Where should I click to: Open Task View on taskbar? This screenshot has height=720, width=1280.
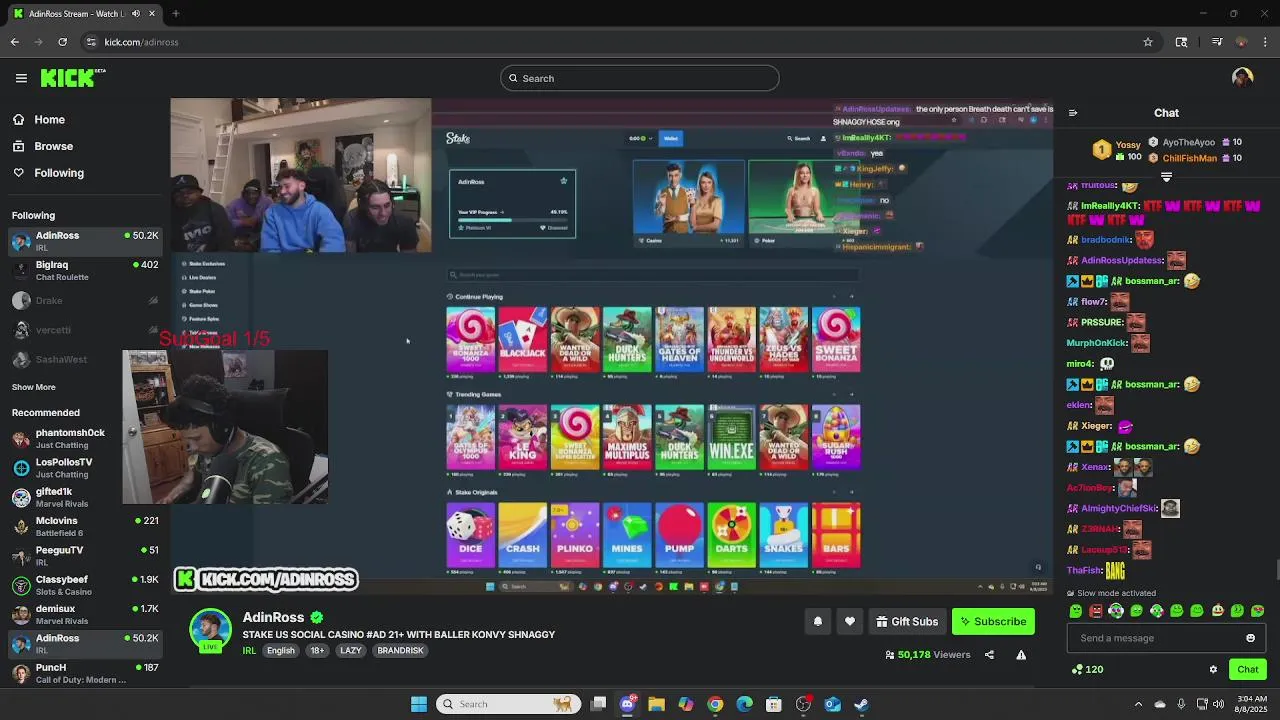pos(598,704)
